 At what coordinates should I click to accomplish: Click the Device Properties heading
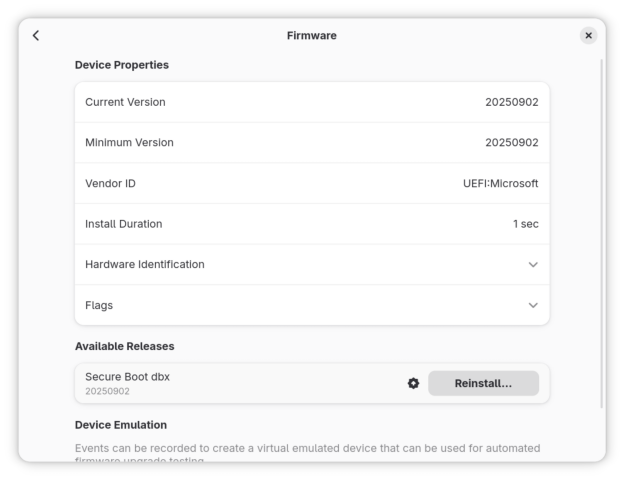(x=122, y=65)
